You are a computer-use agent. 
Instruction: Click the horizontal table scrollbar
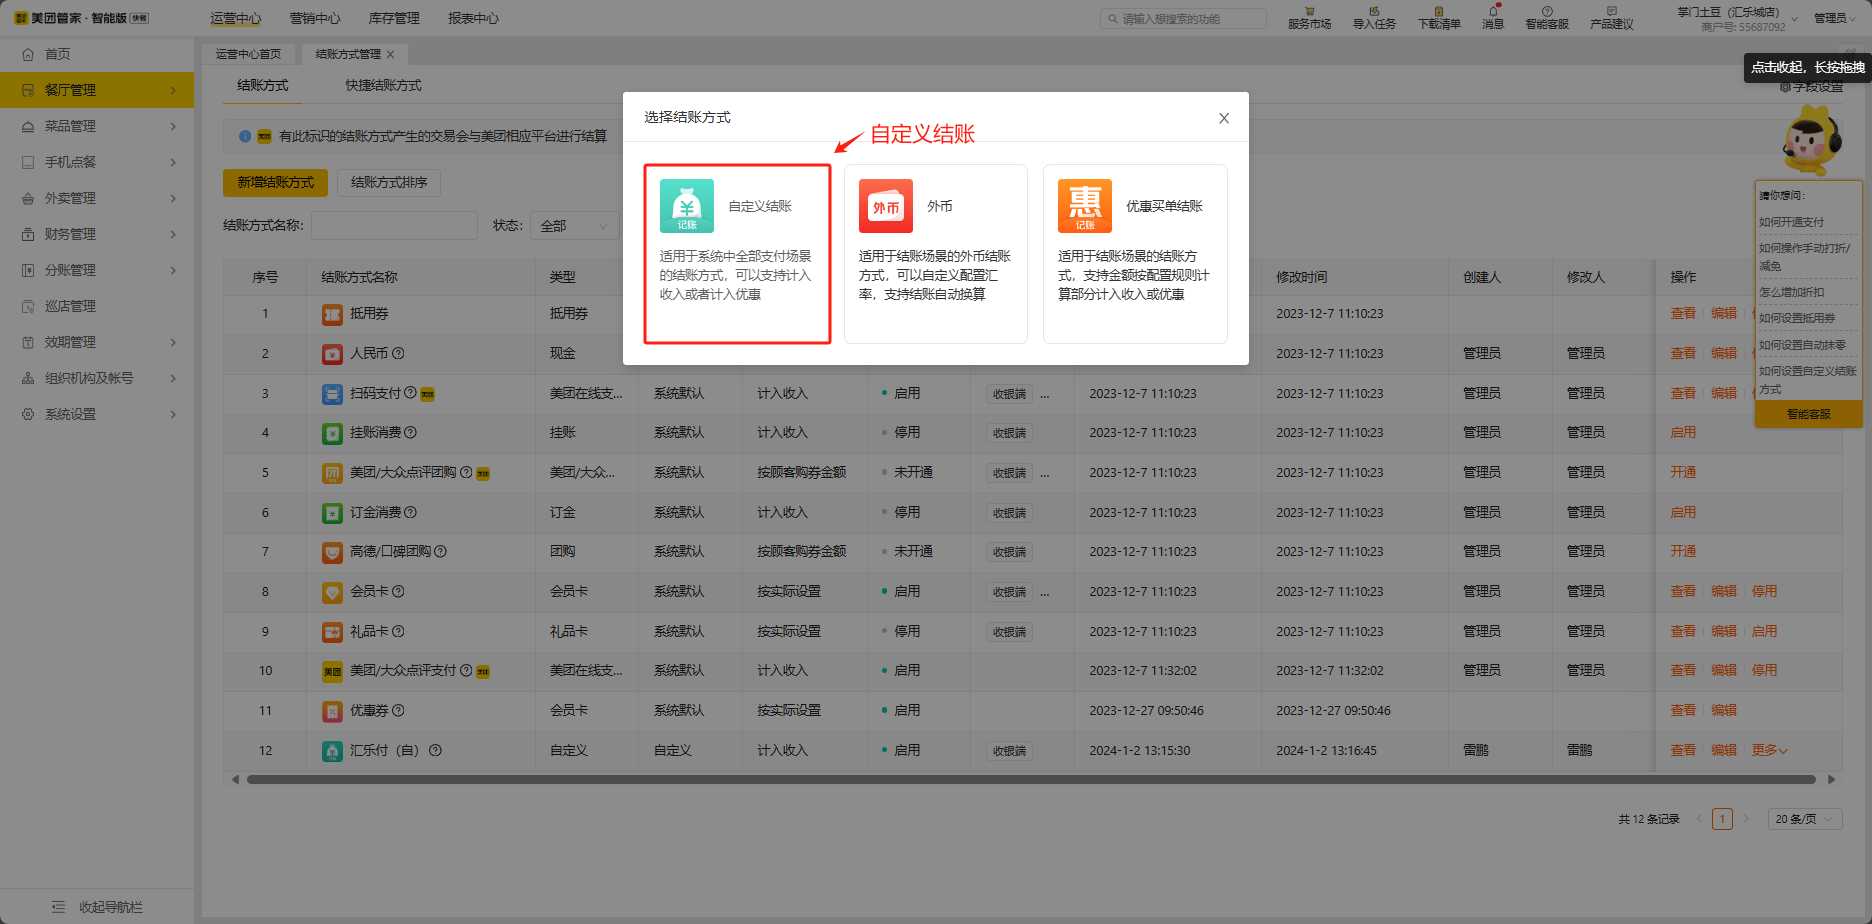1031,779
